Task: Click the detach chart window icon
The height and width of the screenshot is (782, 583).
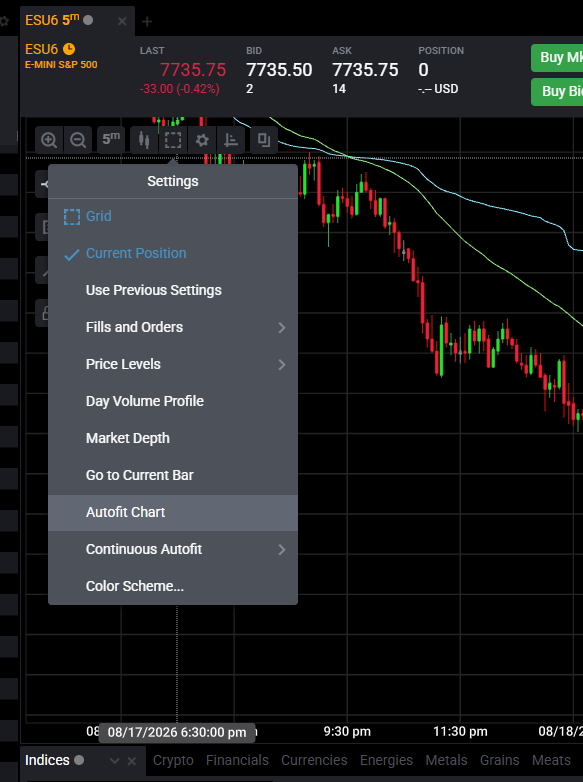Action: click(x=264, y=140)
